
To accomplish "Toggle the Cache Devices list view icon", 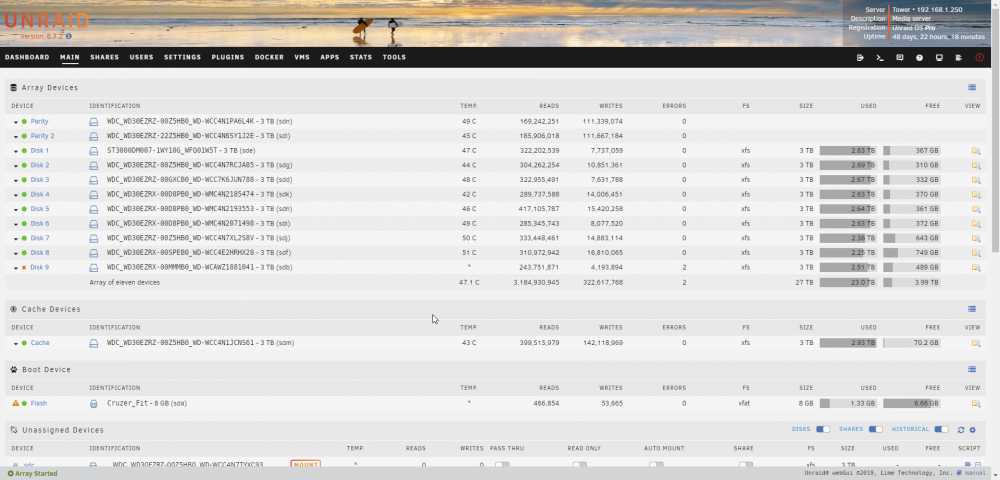I will (972, 309).
